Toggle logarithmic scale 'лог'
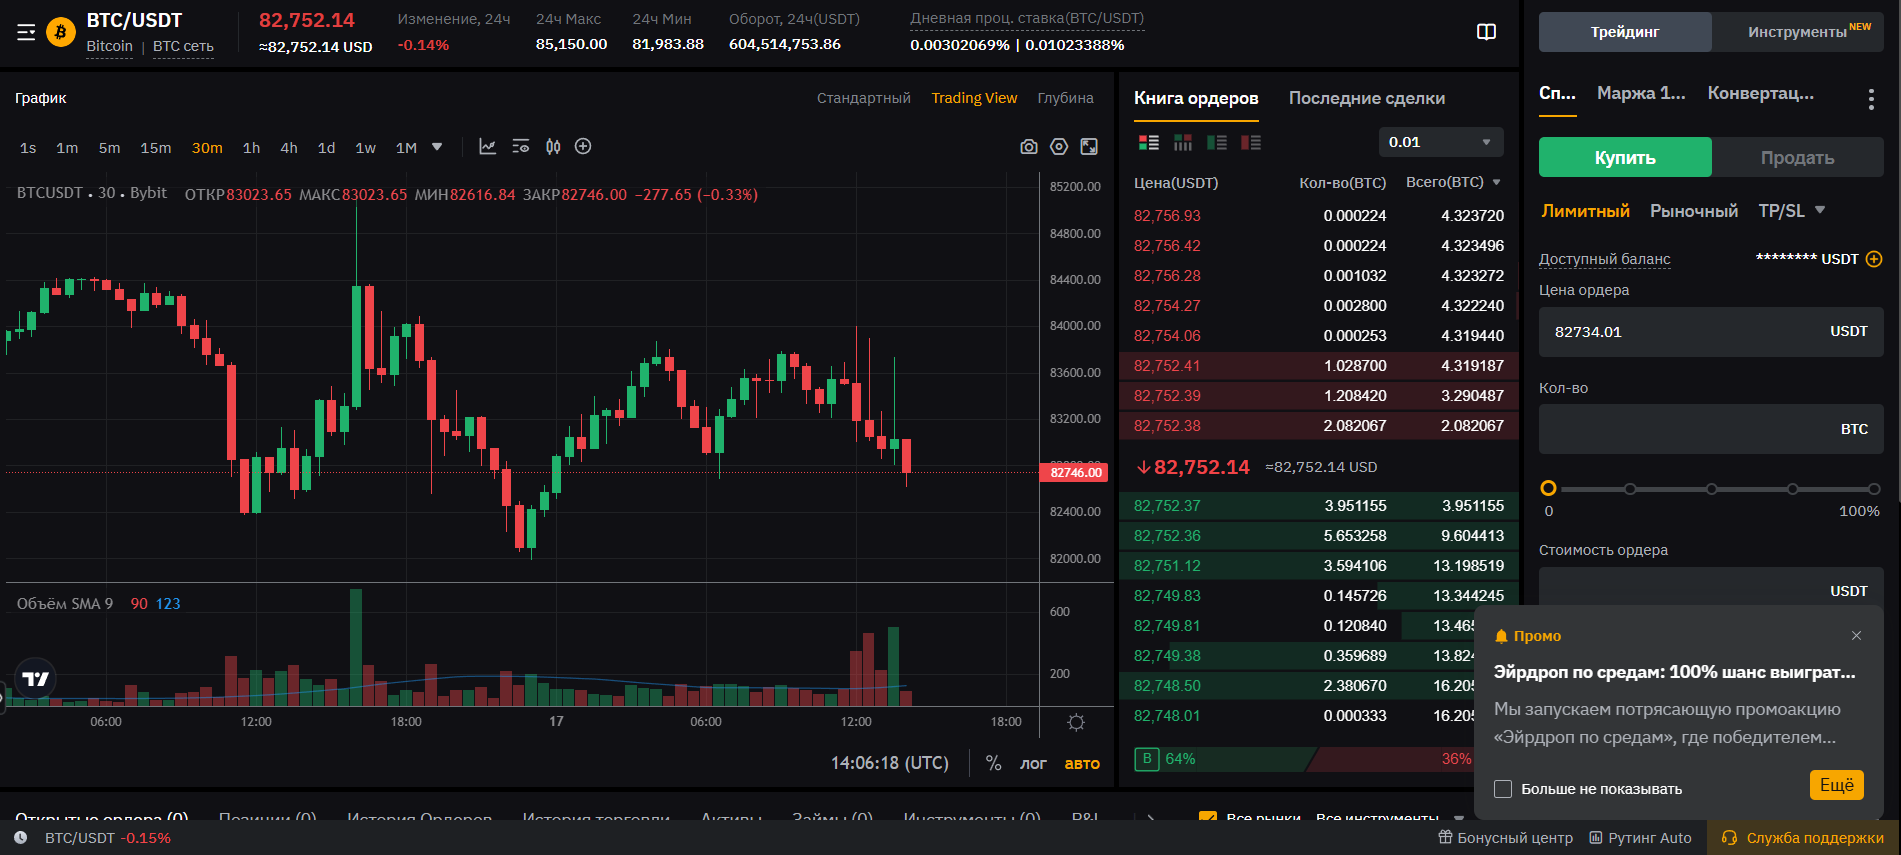The image size is (1901, 855). coord(1033,763)
